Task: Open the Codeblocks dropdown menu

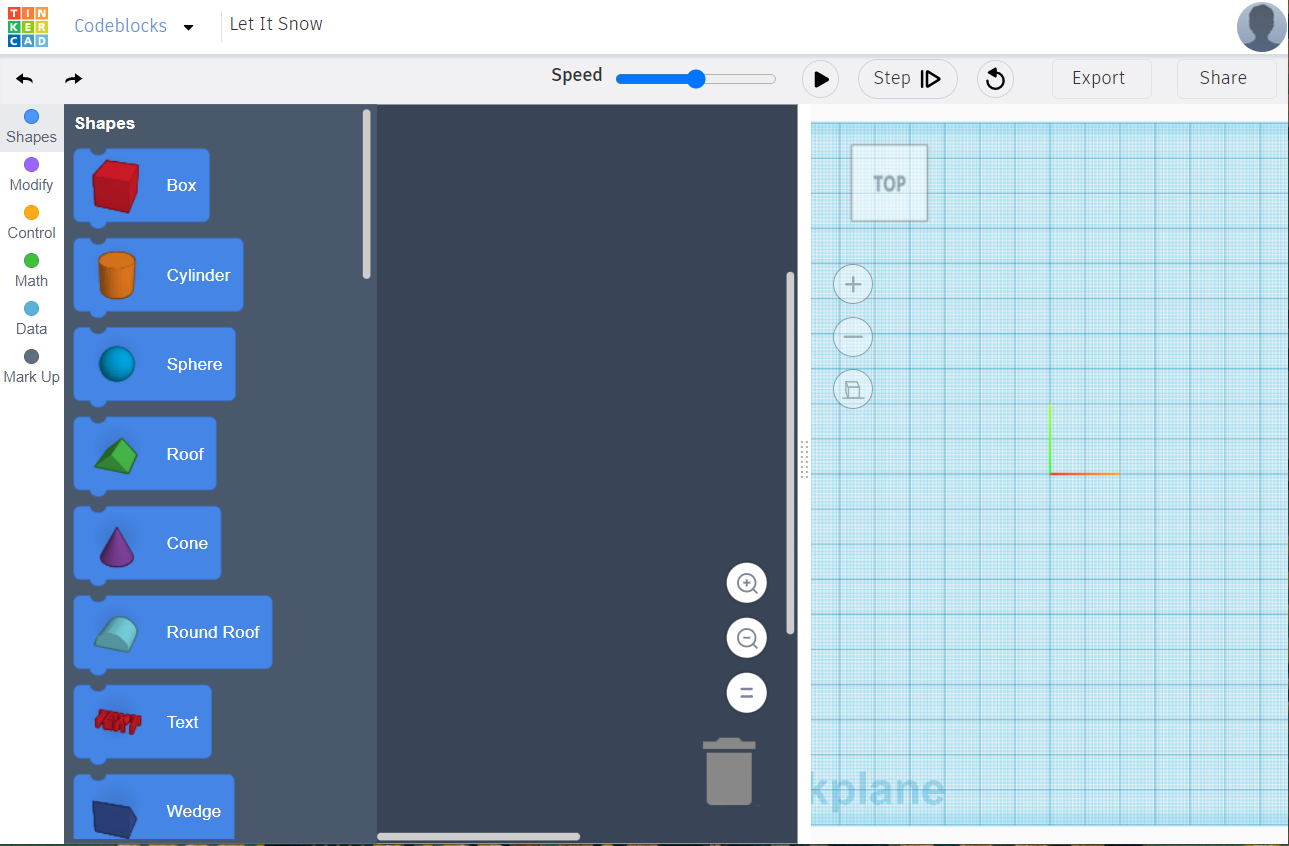Action: pyautogui.click(x=134, y=26)
